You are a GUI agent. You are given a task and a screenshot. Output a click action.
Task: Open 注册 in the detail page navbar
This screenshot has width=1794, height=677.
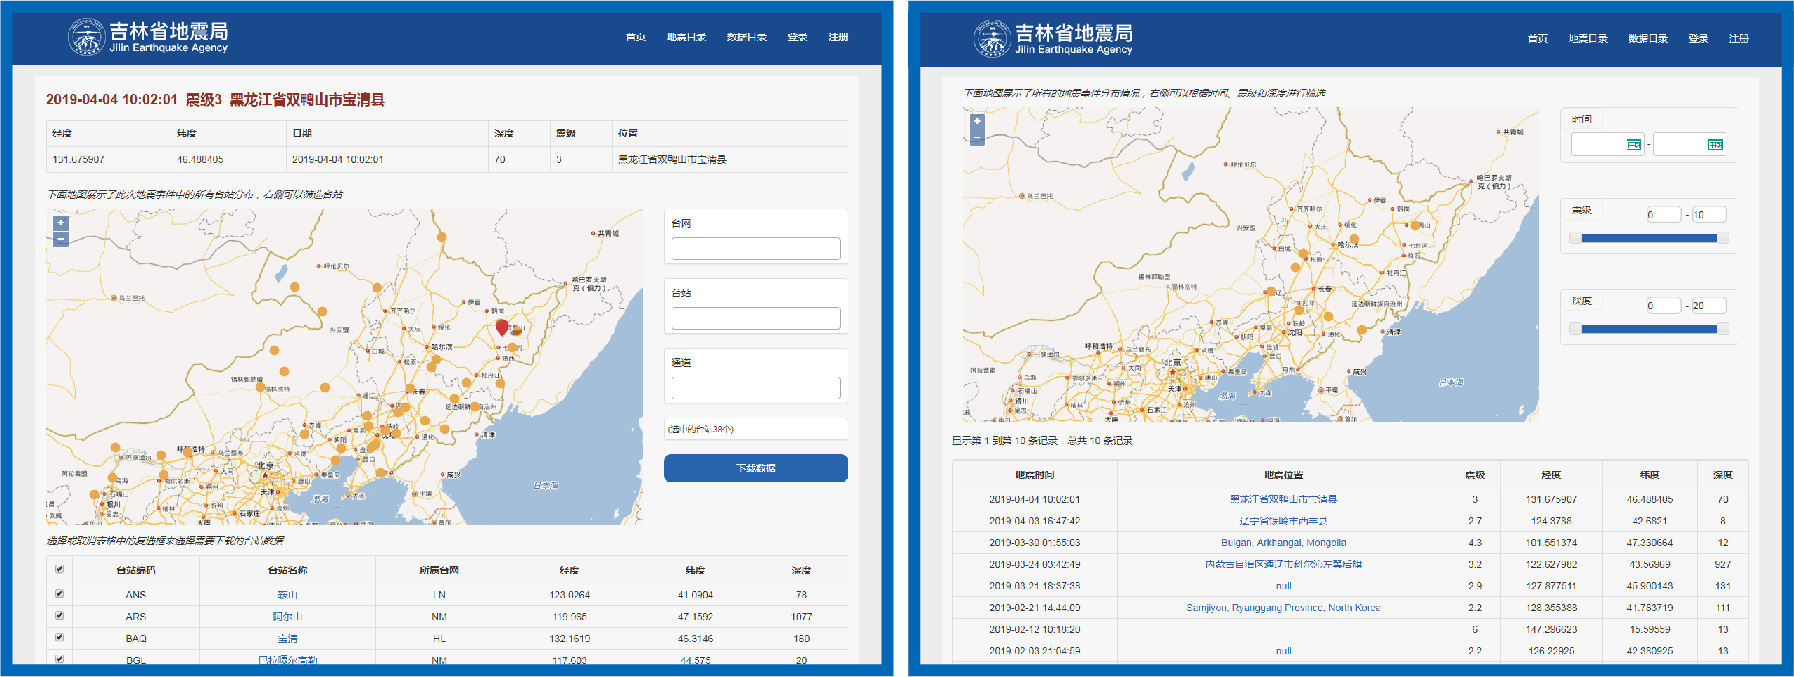click(838, 37)
